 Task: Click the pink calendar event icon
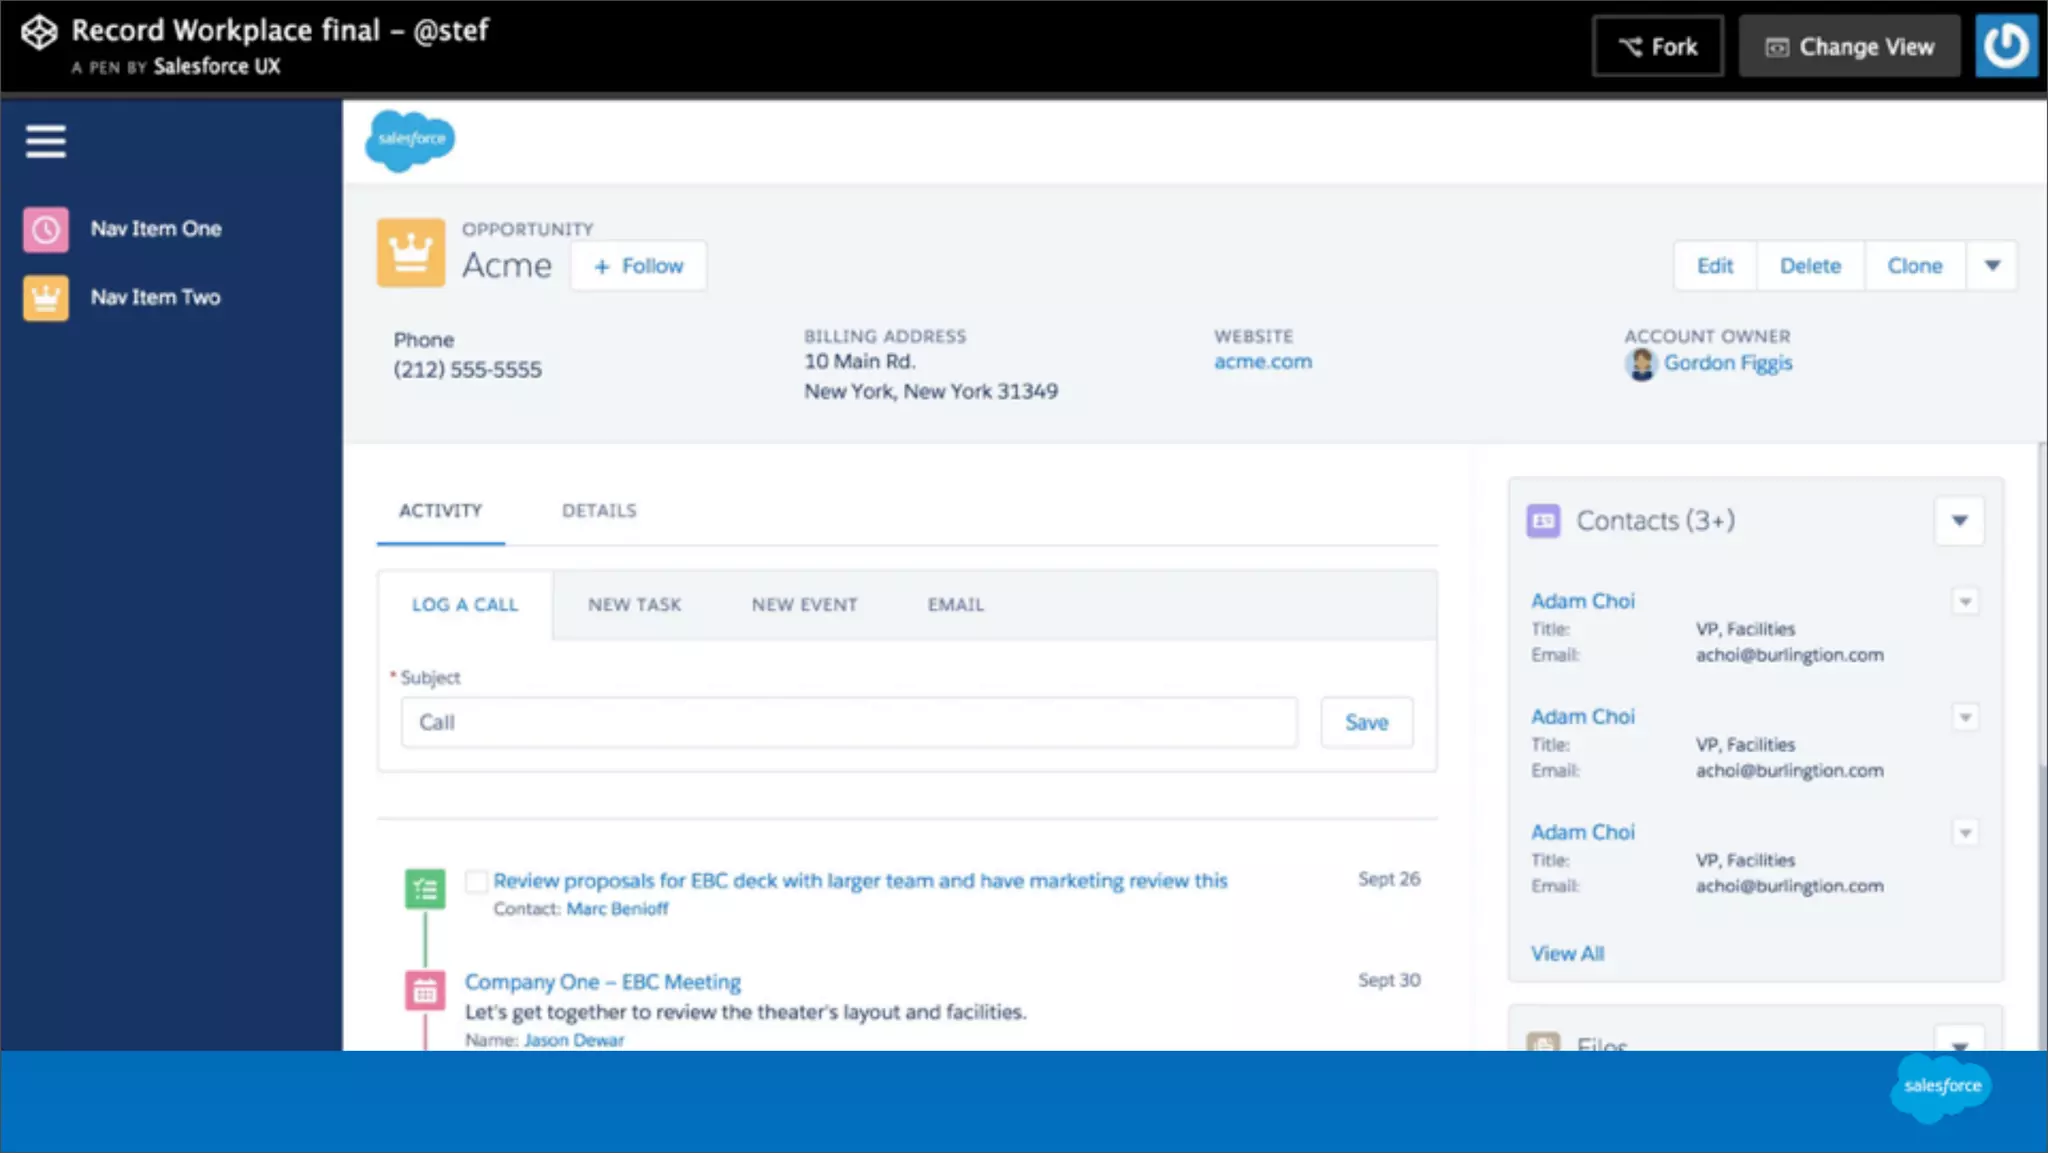point(425,991)
